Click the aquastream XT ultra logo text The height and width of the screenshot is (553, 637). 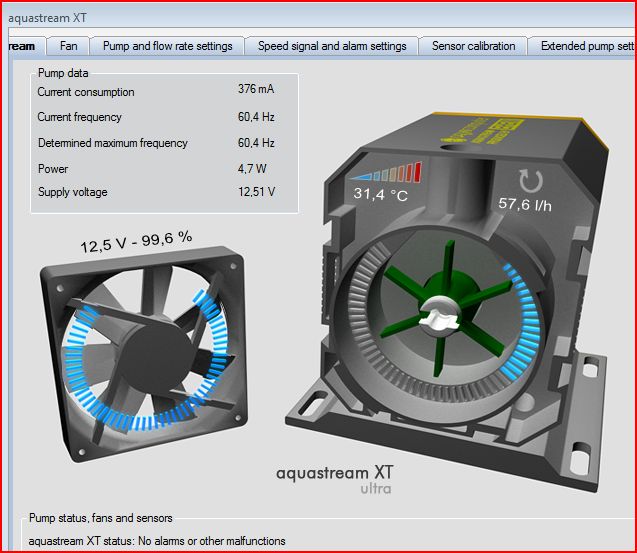coord(335,479)
